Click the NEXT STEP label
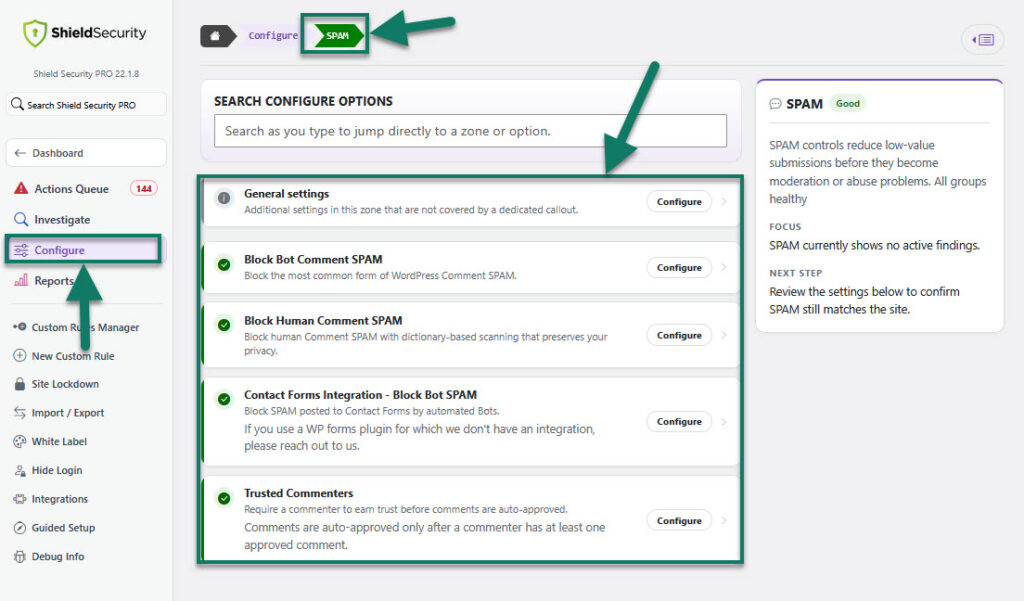1024x601 pixels. click(795, 273)
